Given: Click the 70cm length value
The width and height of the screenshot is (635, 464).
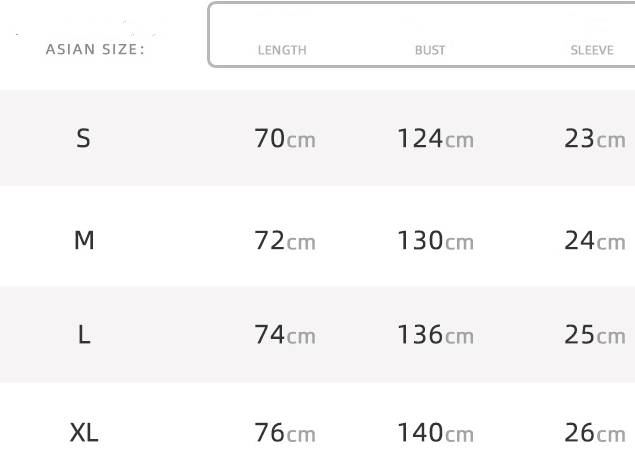Looking at the screenshot, I should 285,139.
